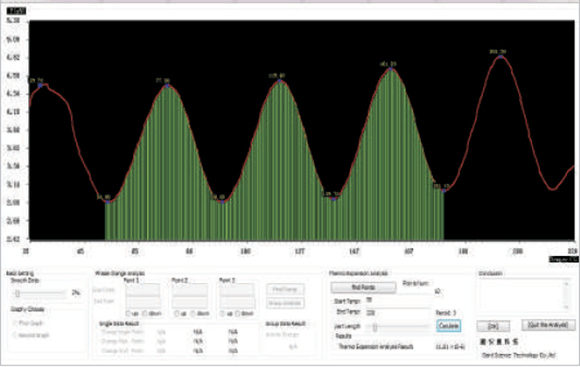
Task: Click the Start Temp input field
Action: coord(398,301)
